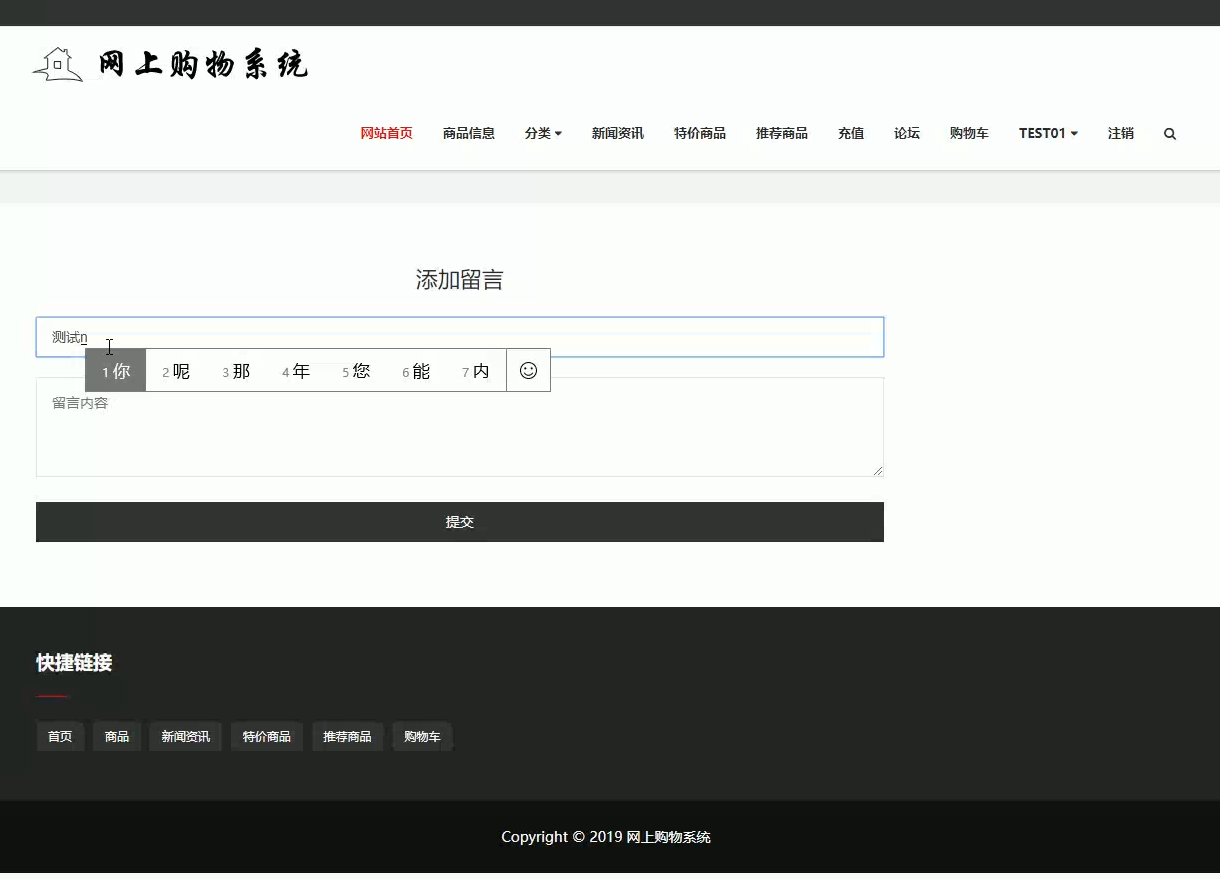This screenshot has height=880, width=1220.
Task: Open the 充值 recharge page
Action: 850,133
